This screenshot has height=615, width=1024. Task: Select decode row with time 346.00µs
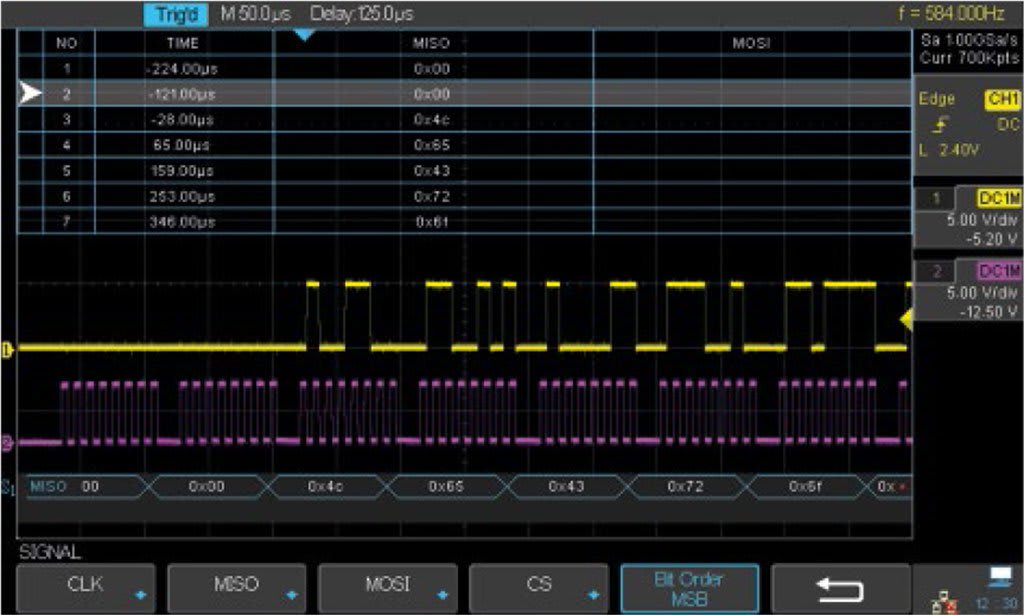tap(464, 221)
